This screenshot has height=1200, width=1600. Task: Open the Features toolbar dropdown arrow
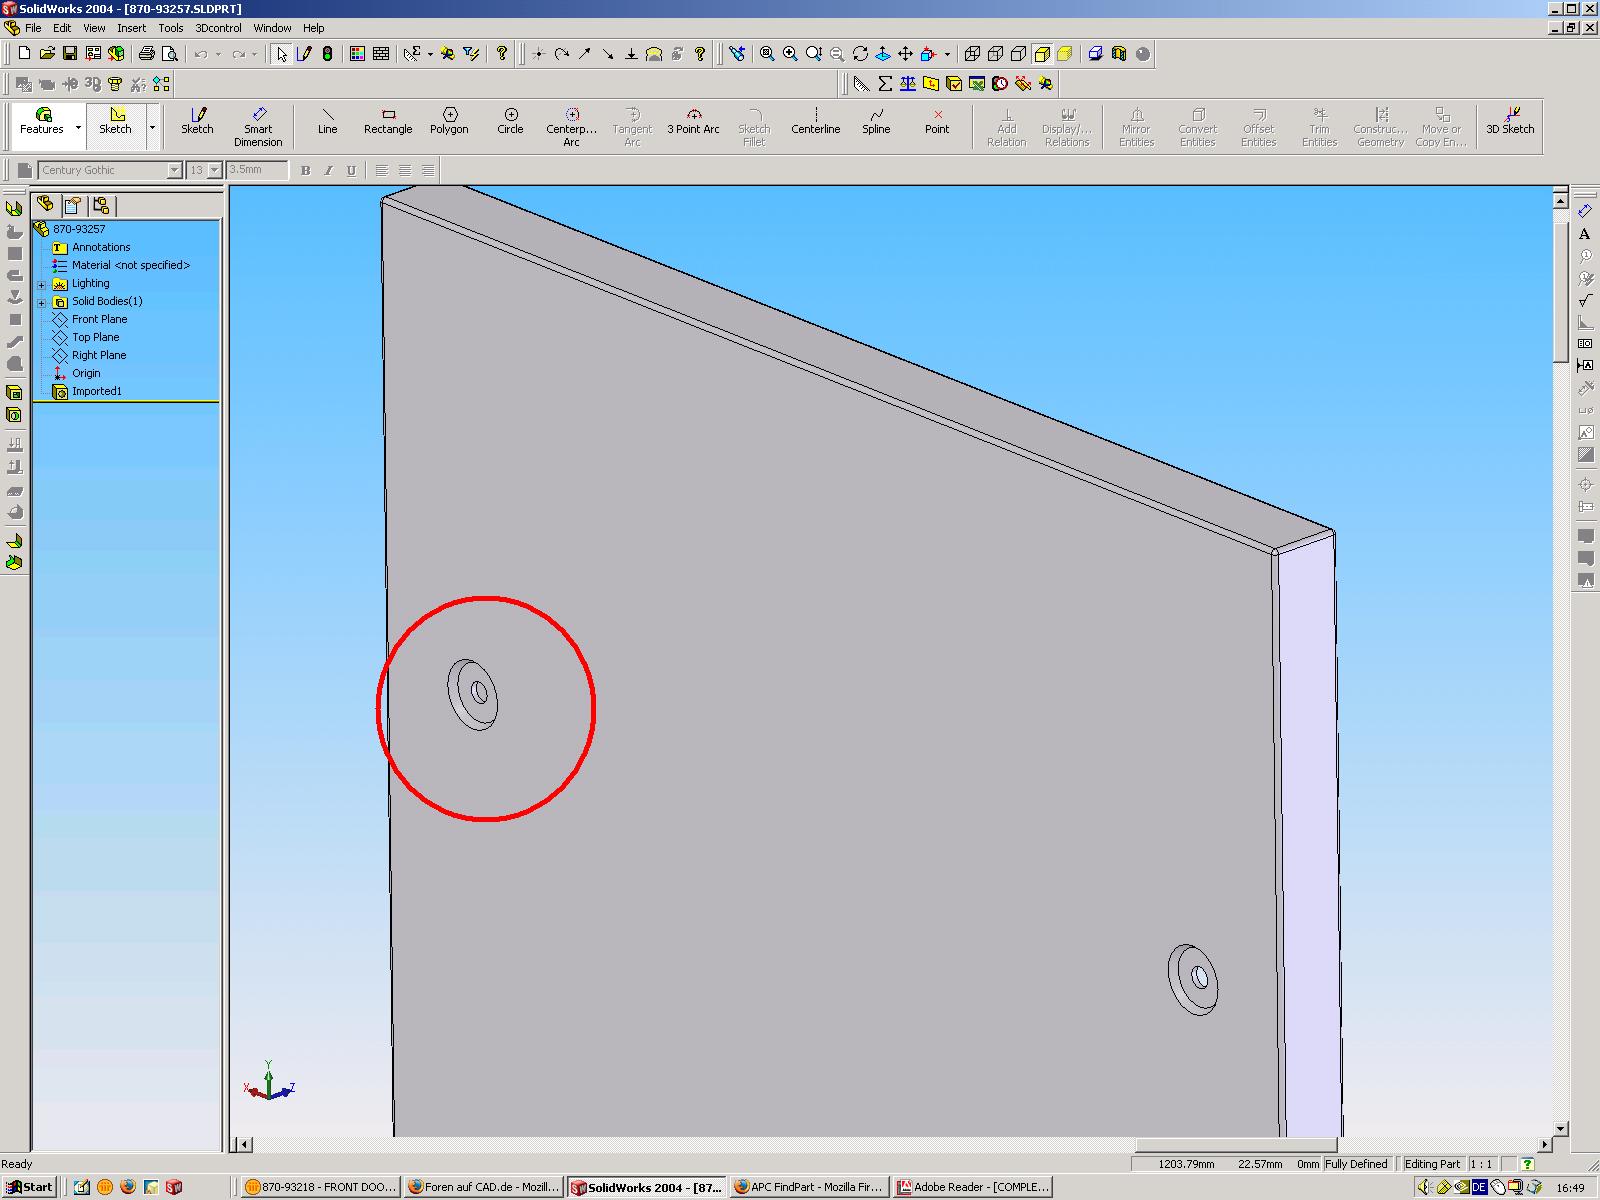click(x=78, y=128)
